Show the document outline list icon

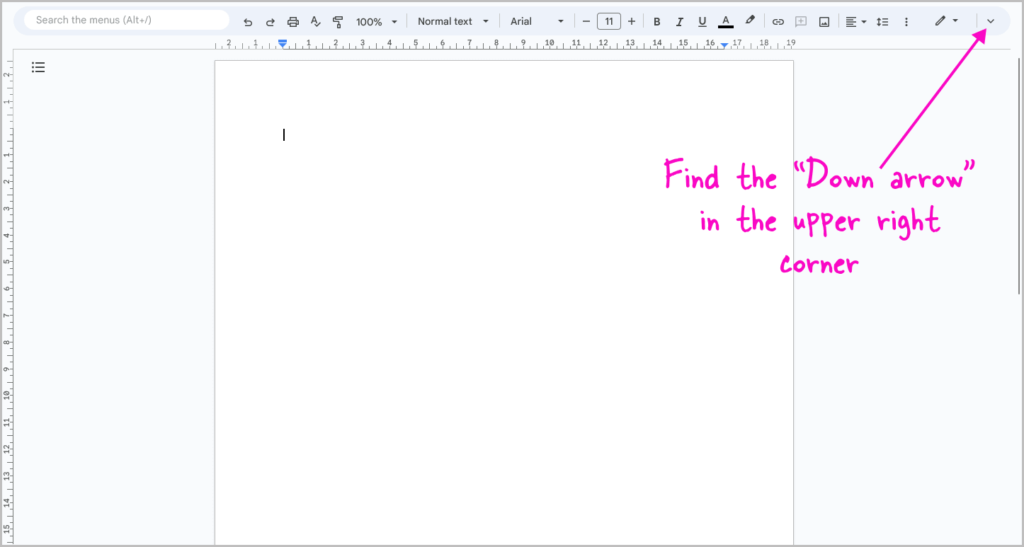point(39,67)
